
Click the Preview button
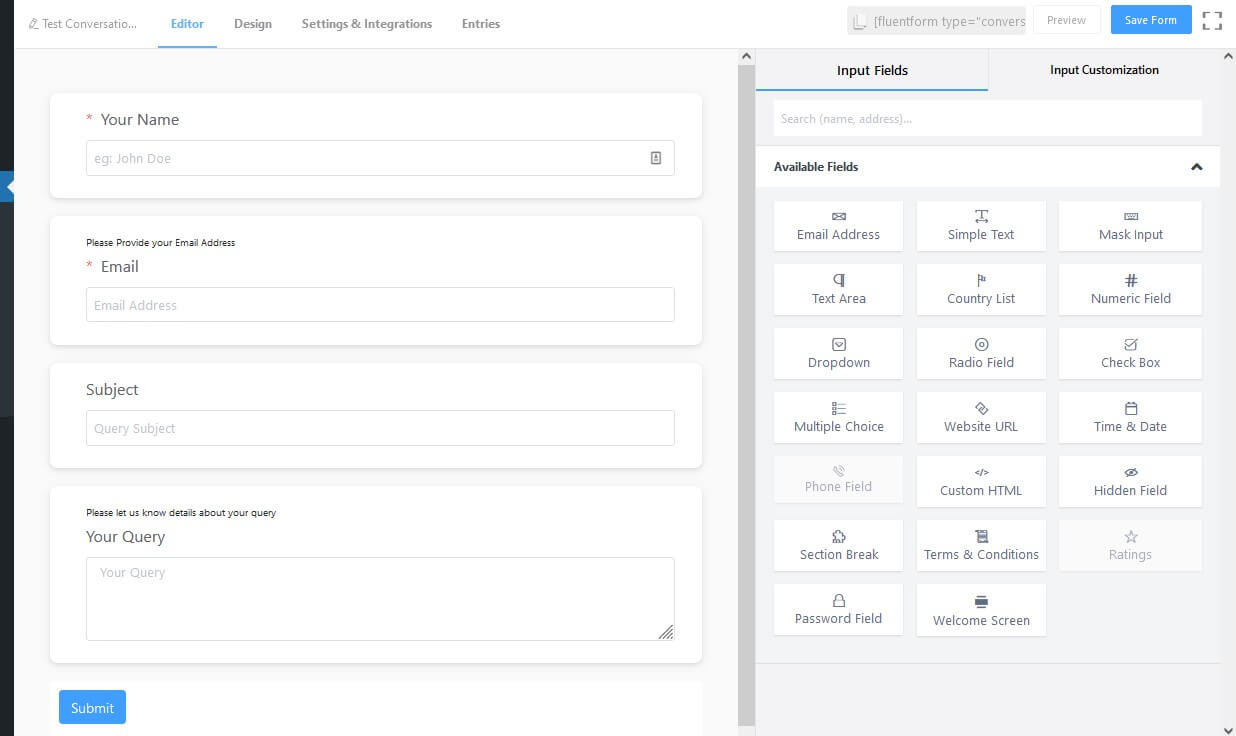(1066, 20)
